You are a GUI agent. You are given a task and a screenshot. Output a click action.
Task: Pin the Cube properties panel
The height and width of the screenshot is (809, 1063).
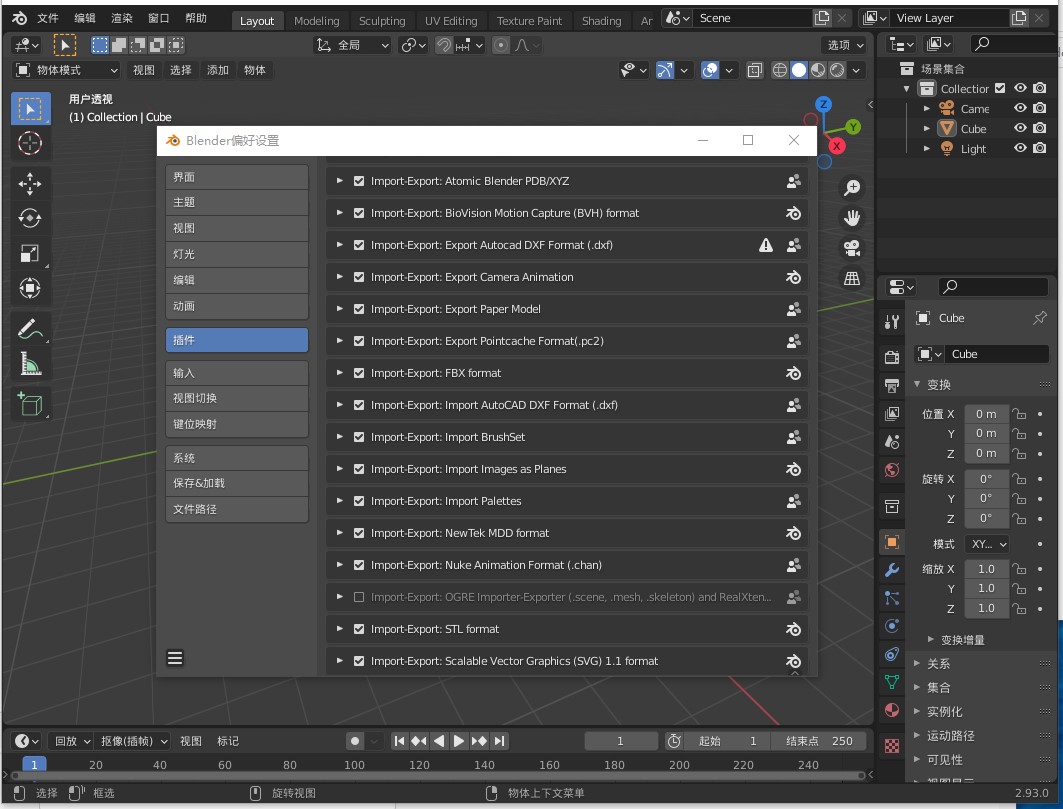pyautogui.click(x=1039, y=318)
